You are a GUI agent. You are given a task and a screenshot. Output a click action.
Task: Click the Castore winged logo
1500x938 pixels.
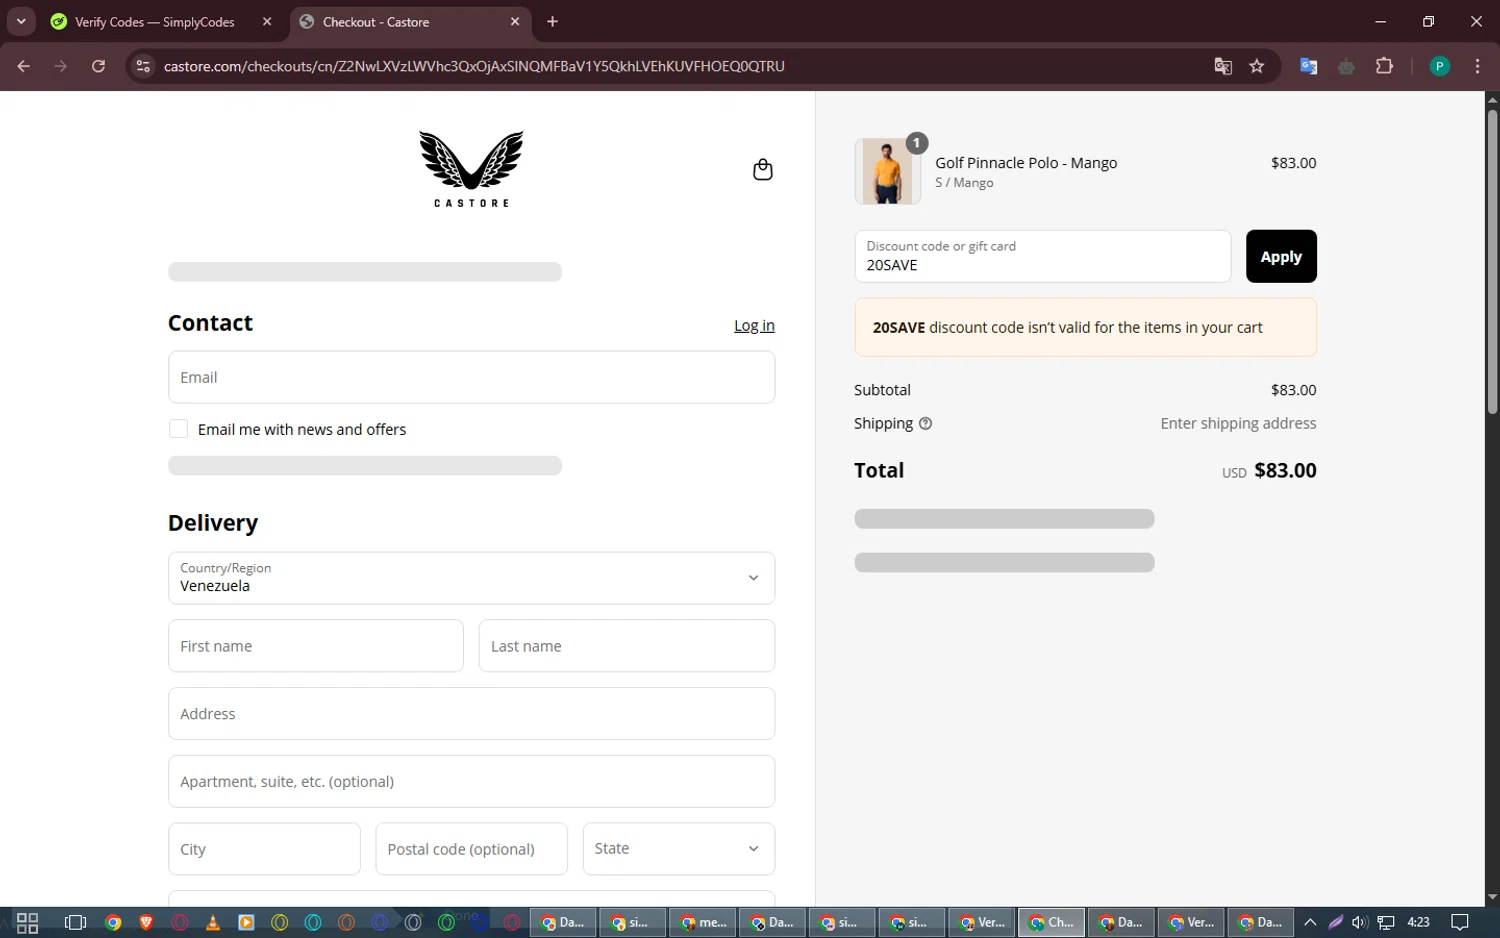tap(471, 169)
